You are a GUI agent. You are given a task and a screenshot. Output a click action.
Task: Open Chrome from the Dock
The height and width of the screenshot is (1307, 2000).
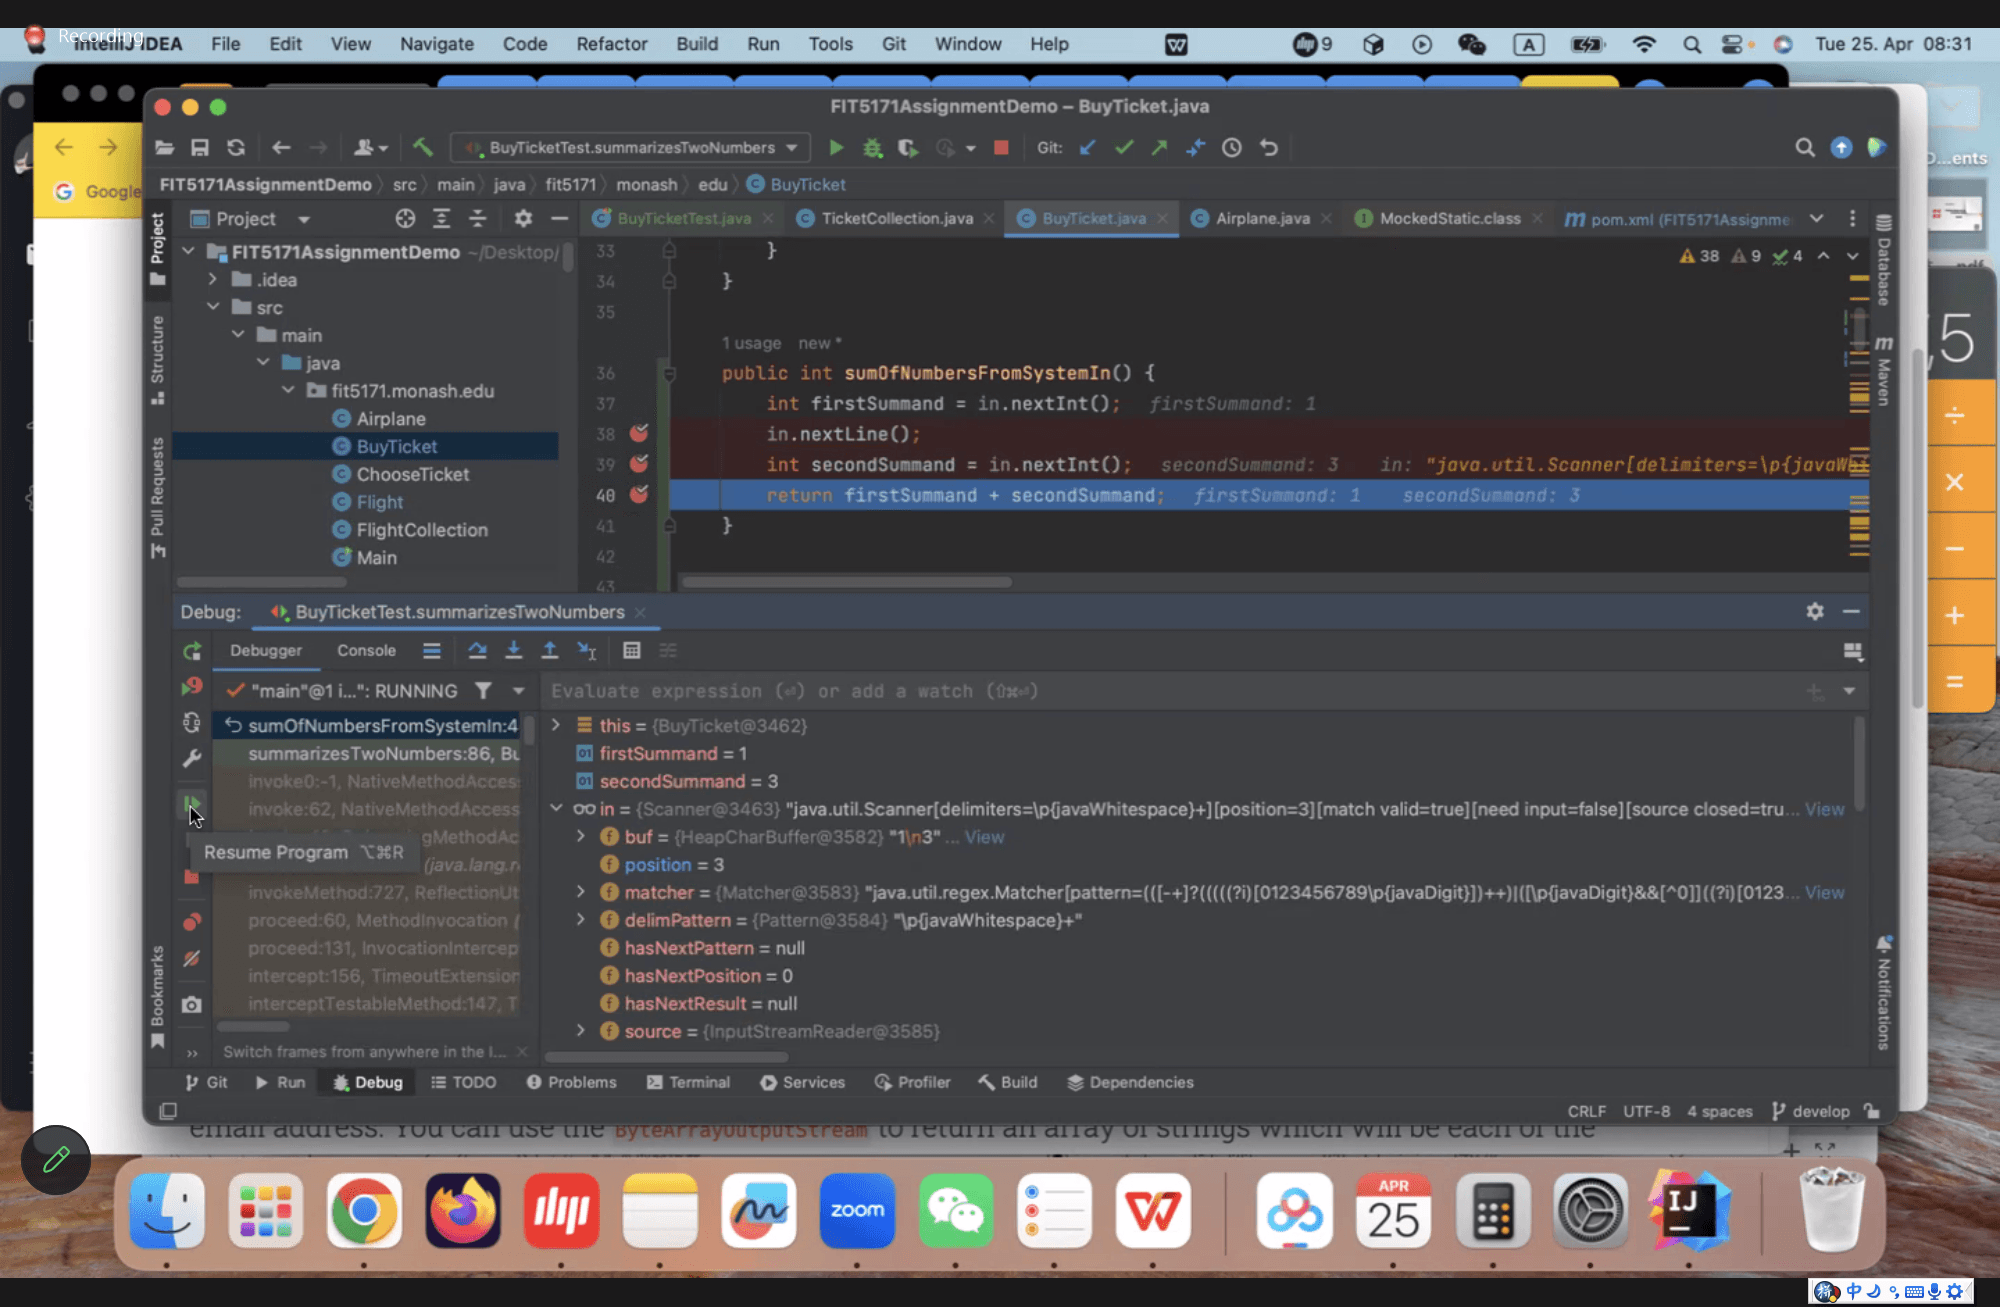click(x=364, y=1211)
